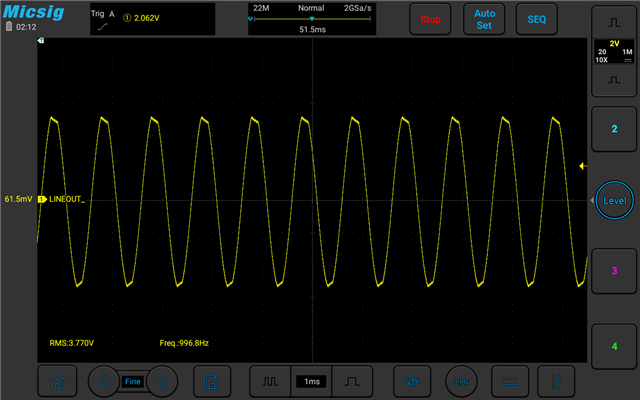The width and height of the screenshot is (640, 400).
Task: Open the 1ms timebase setting
Action: click(x=311, y=382)
